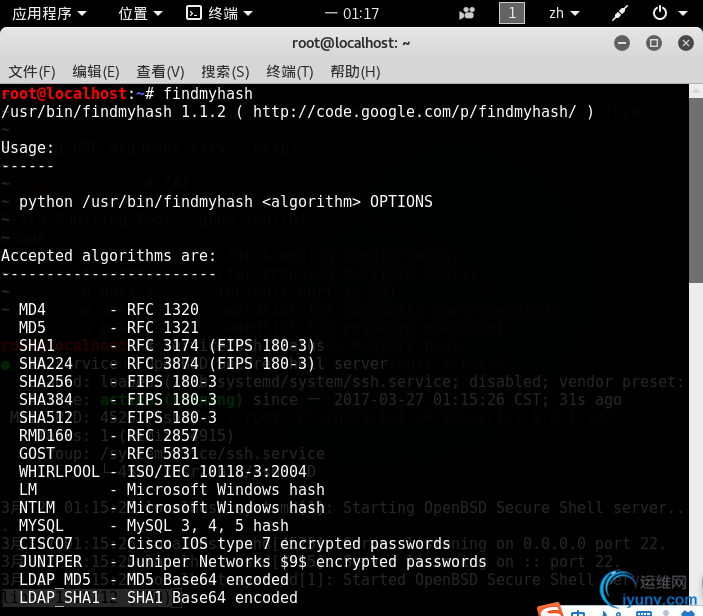The image size is (703, 616).
Task: Click the Sogou input method S icon
Action: 550,610
